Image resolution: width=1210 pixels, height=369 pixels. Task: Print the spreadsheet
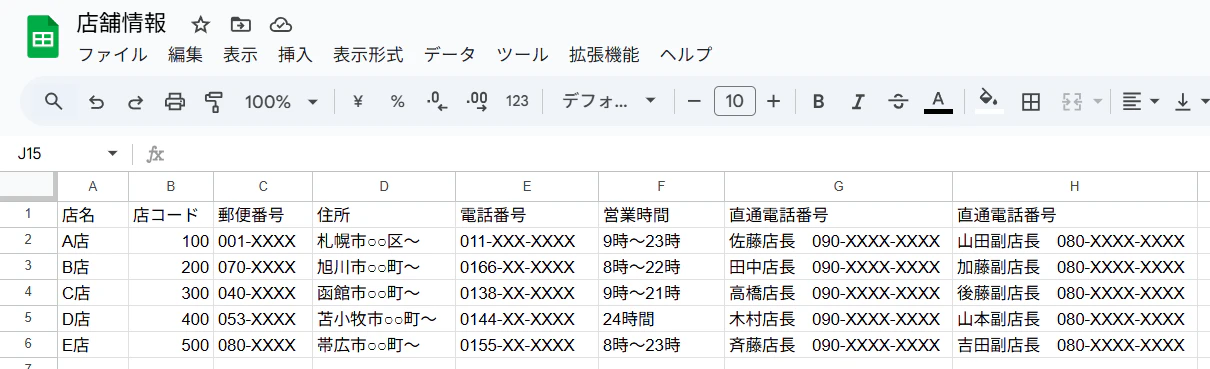(x=175, y=101)
